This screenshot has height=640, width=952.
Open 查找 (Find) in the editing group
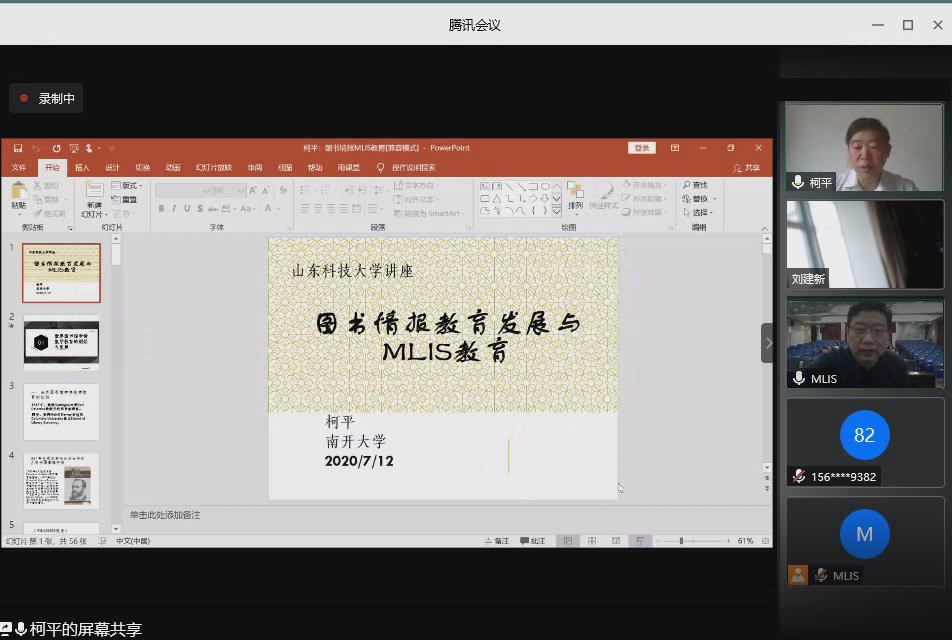(x=698, y=185)
